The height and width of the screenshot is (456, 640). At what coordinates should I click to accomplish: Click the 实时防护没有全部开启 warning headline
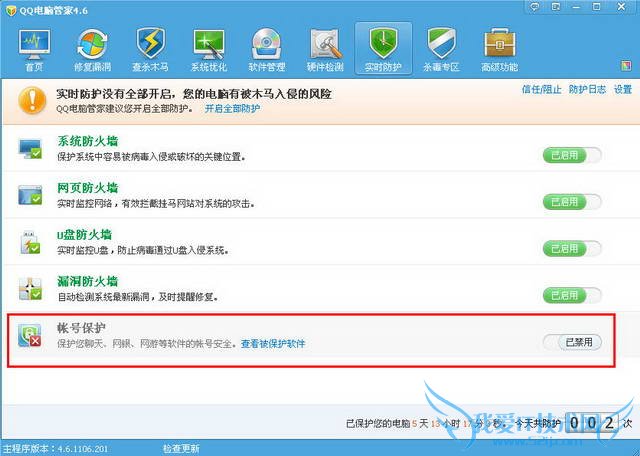[194, 94]
